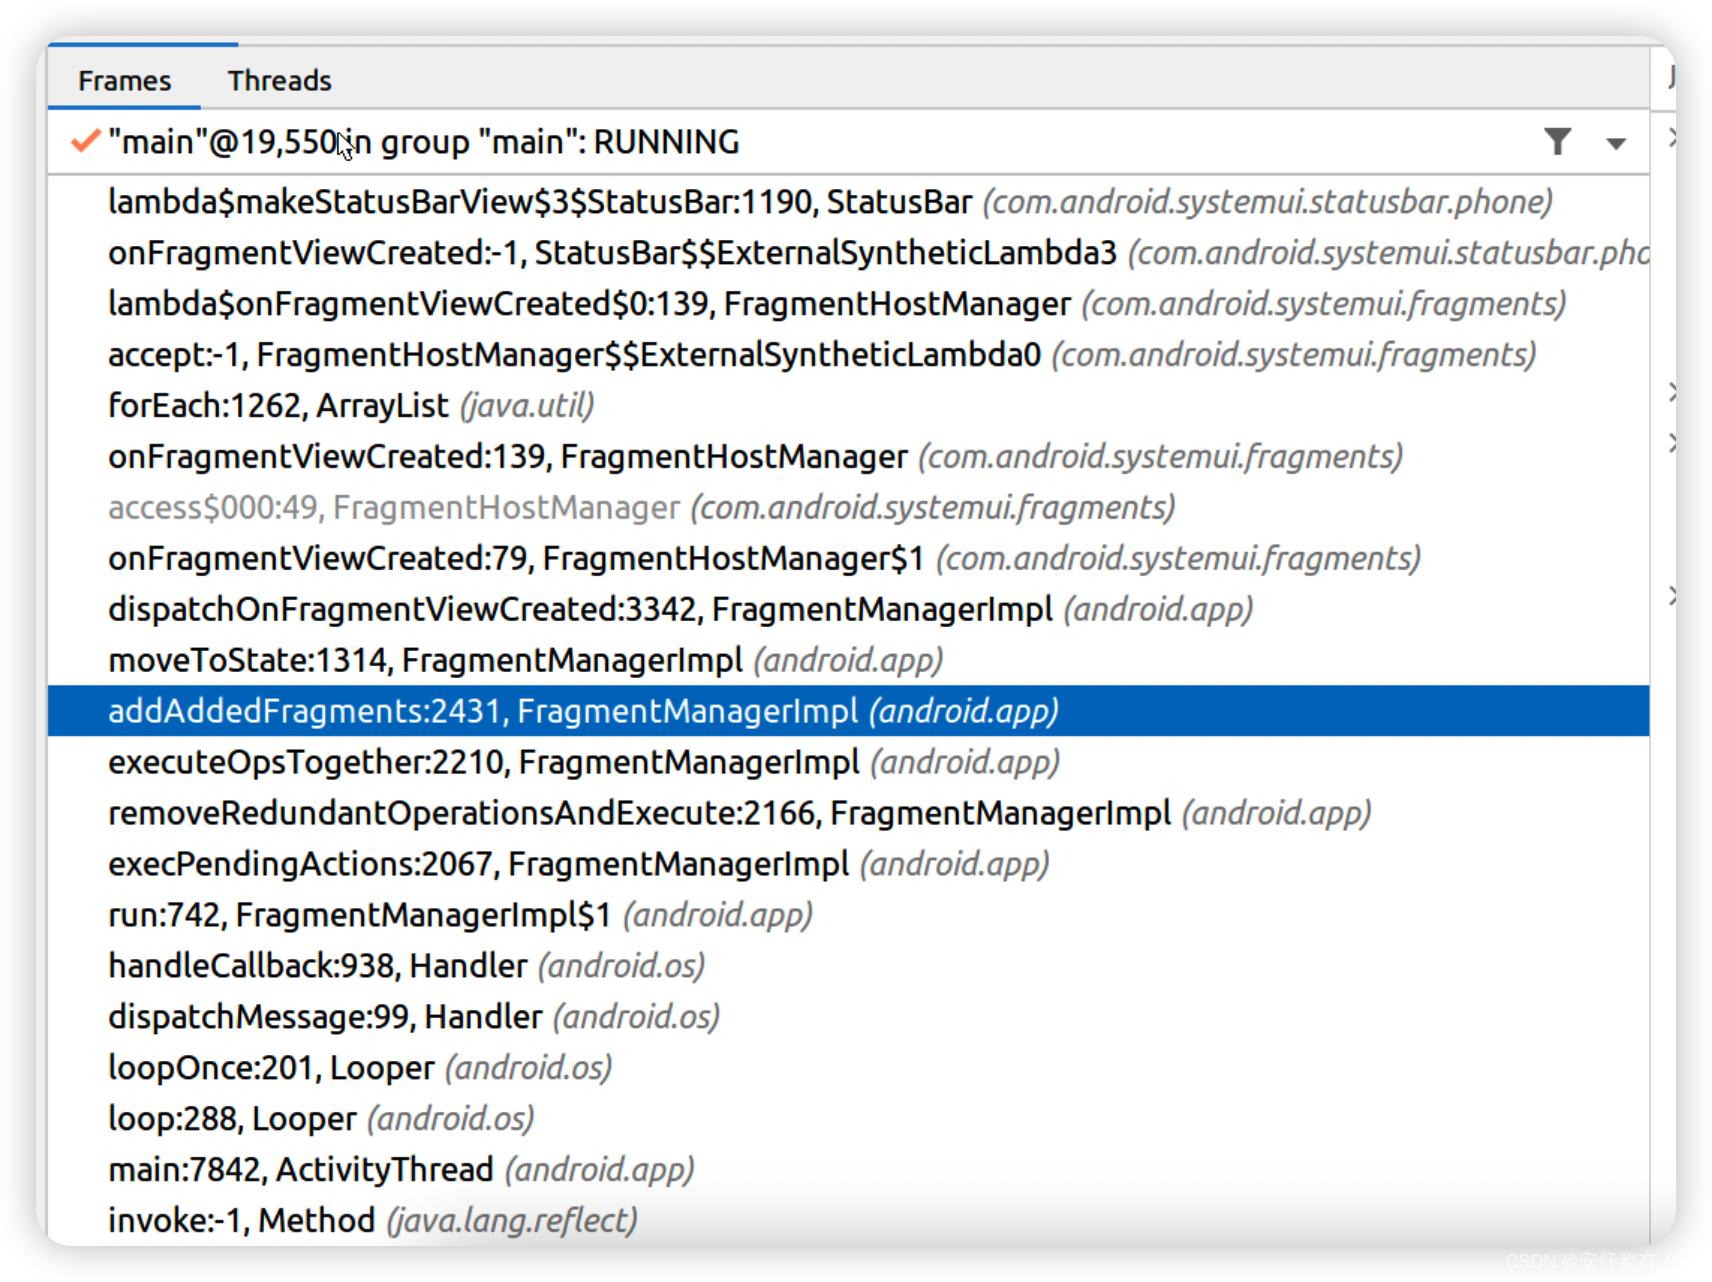1712x1282 pixels.
Task: Select frame loop:288, Looper
Action: [848, 1119]
